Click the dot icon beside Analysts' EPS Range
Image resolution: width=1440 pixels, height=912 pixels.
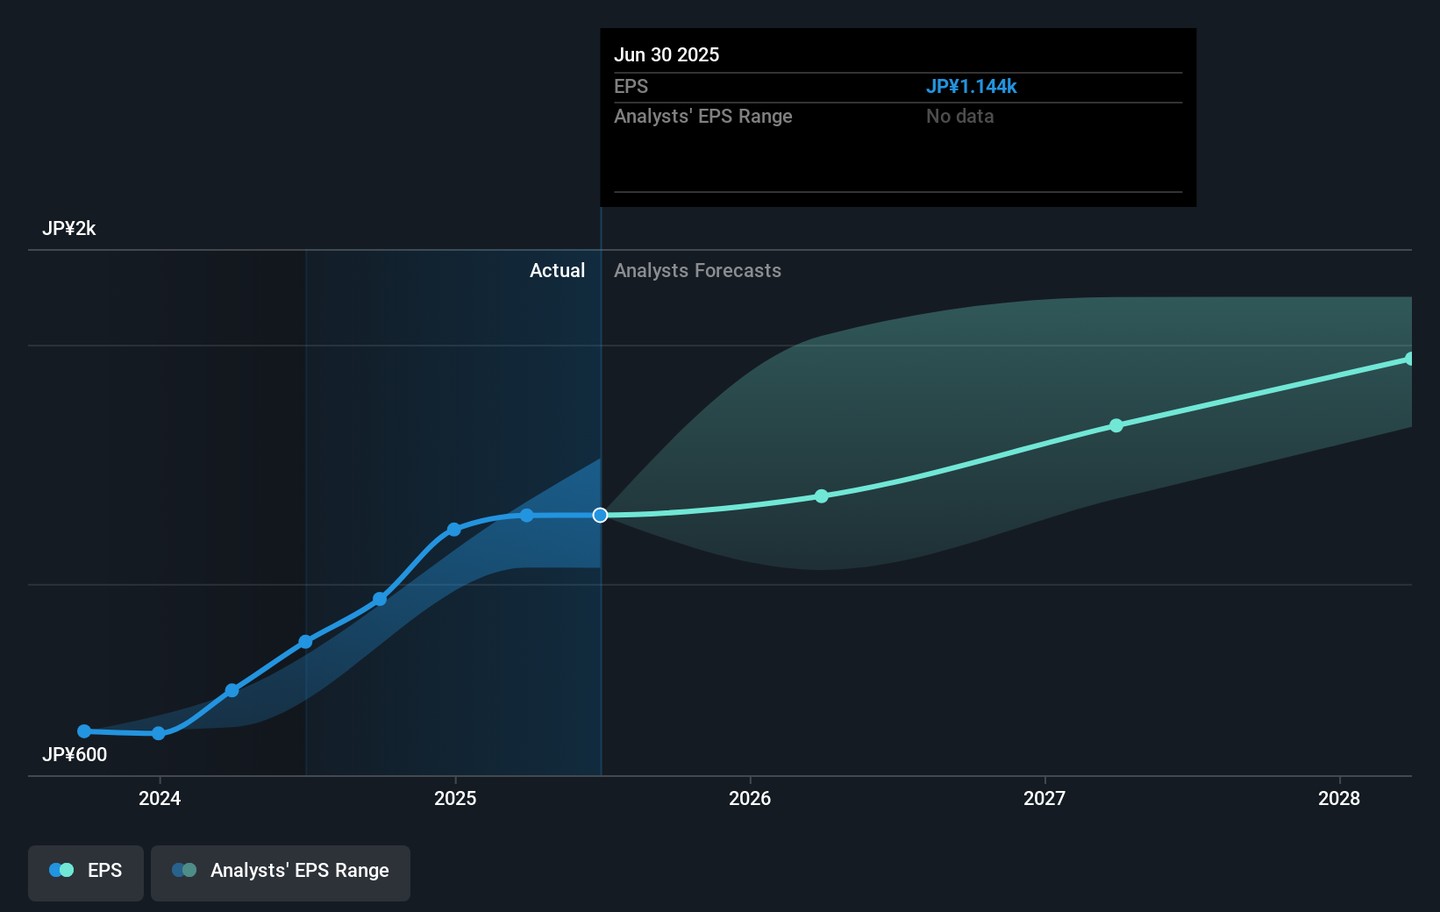tap(184, 871)
